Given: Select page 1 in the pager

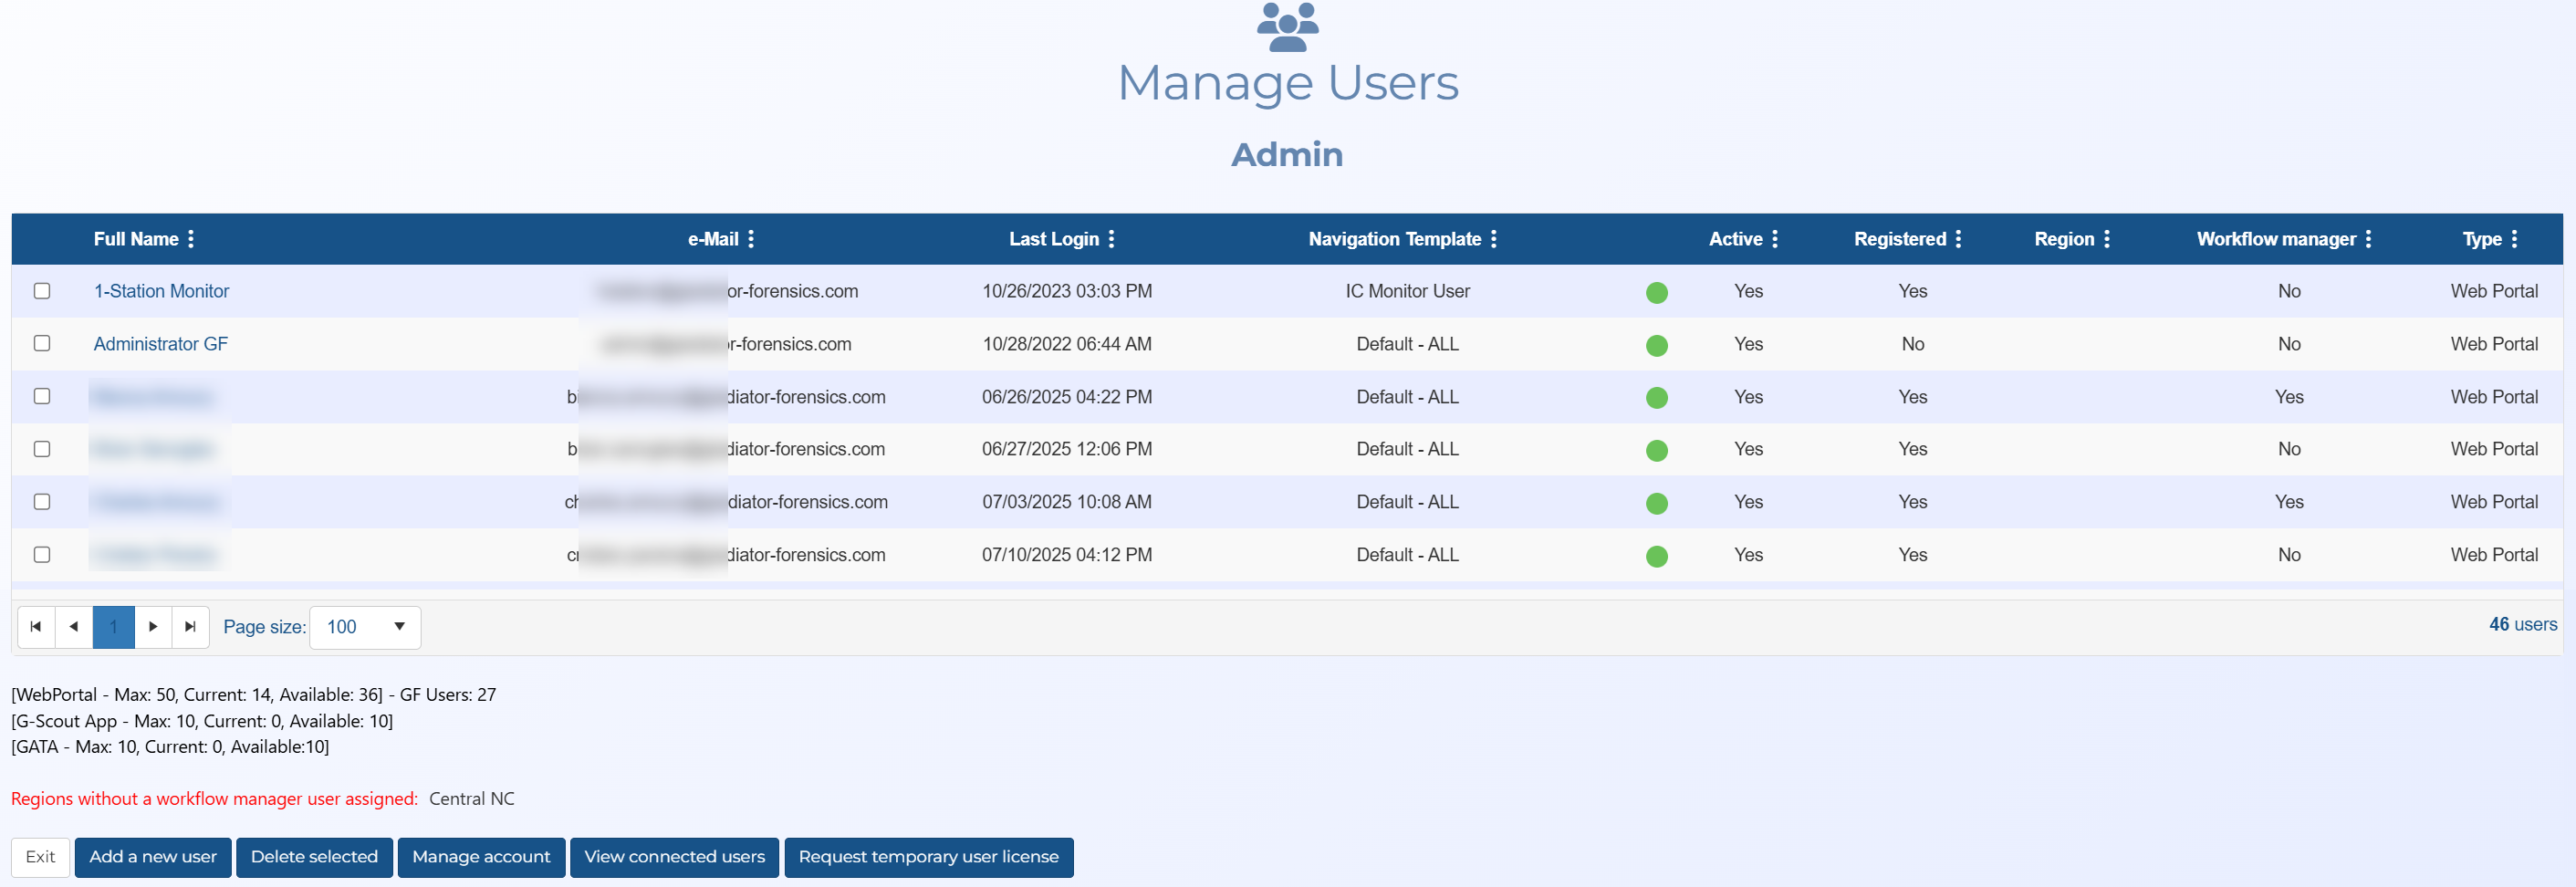Looking at the screenshot, I should coord(113,627).
